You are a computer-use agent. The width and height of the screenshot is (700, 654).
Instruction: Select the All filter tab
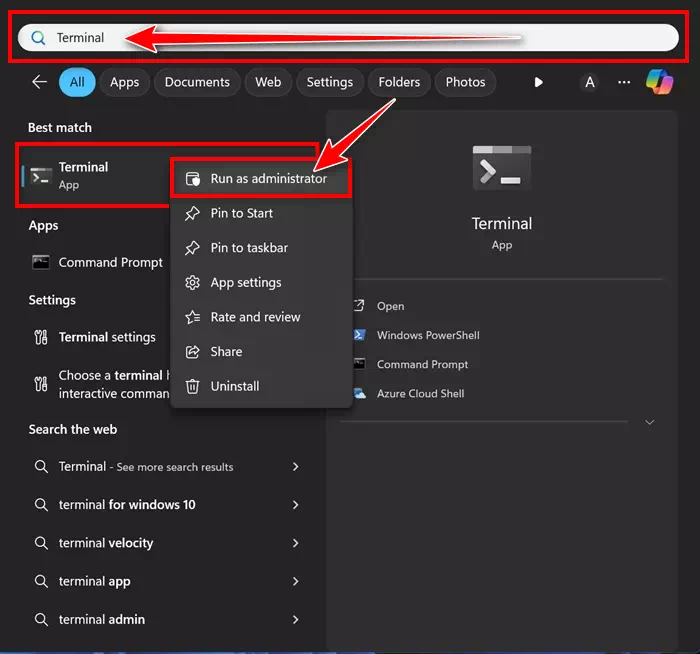(77, 82)
